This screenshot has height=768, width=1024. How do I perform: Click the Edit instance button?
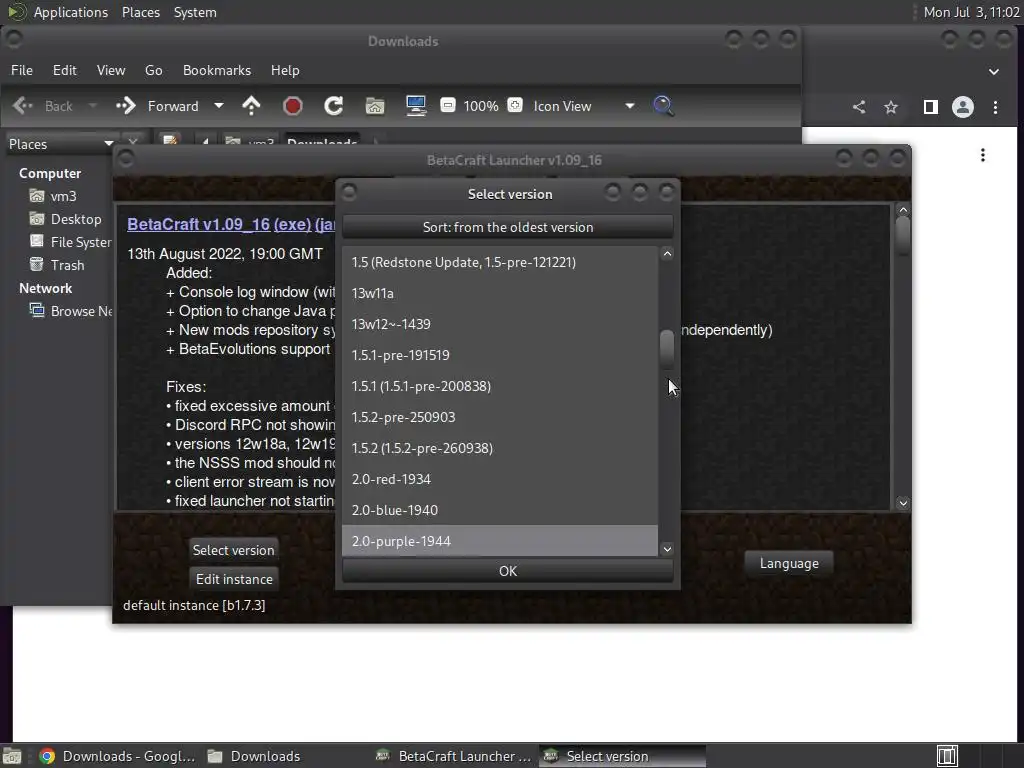[x=234, y=579]
